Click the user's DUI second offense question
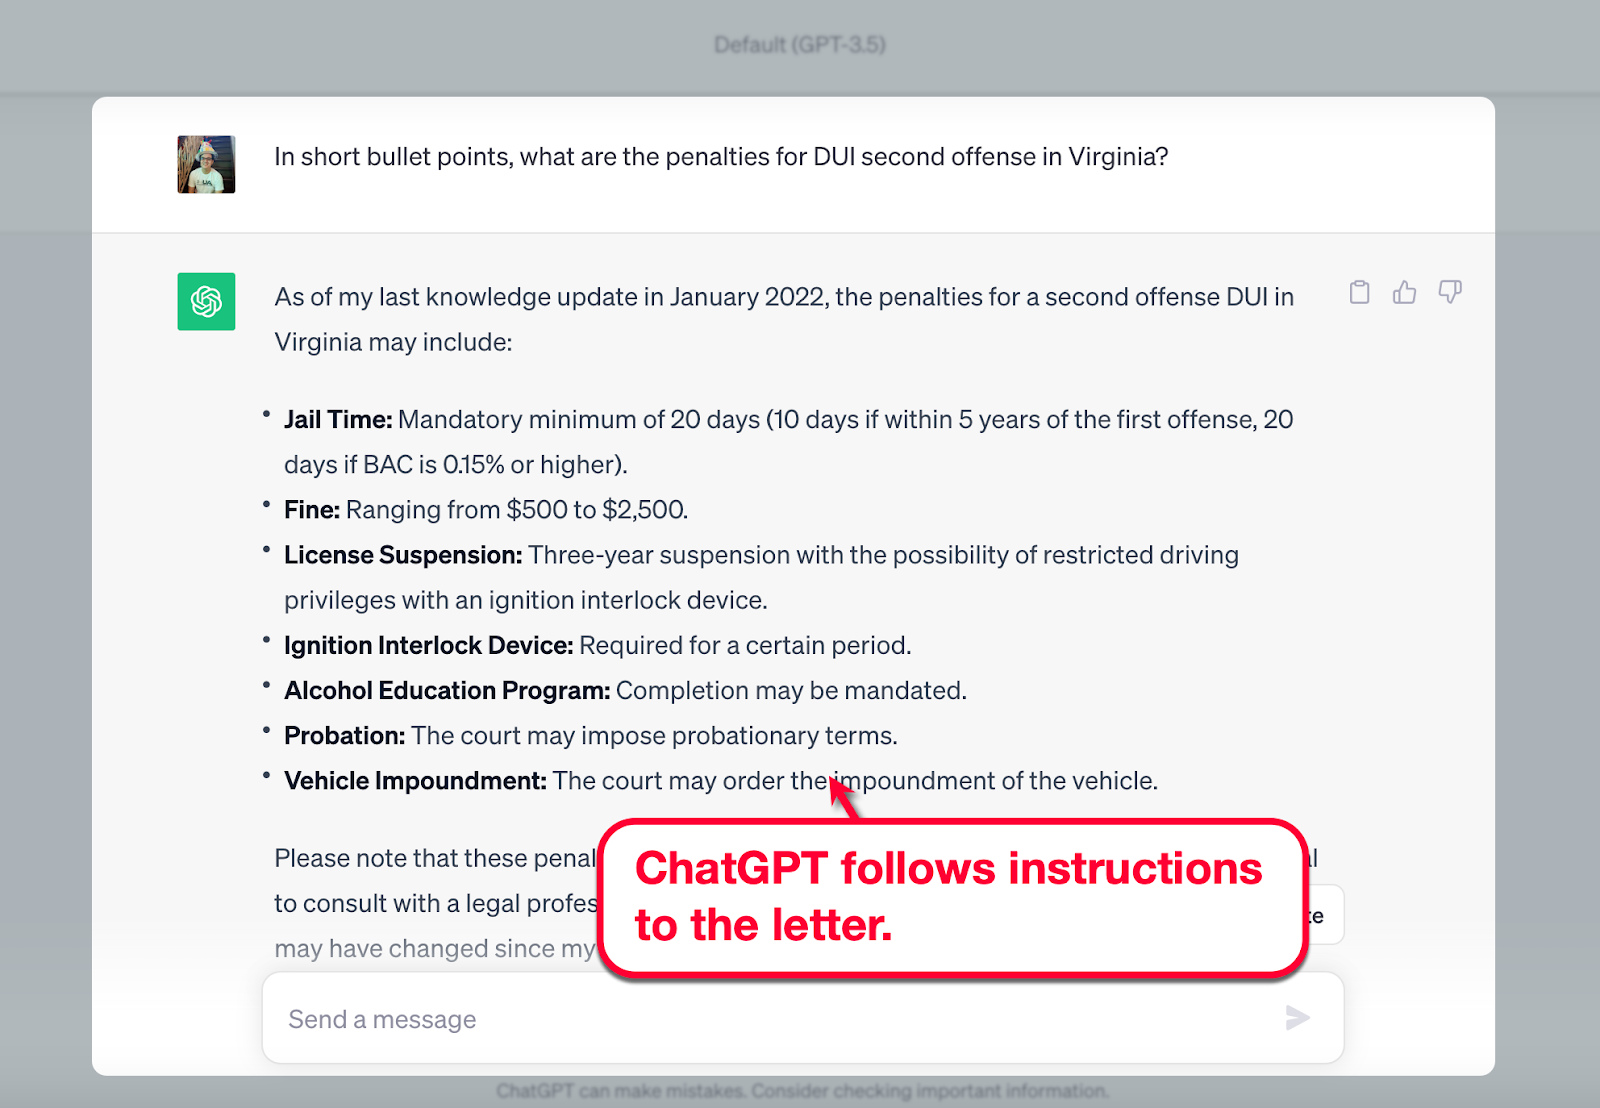 [721, 157]
